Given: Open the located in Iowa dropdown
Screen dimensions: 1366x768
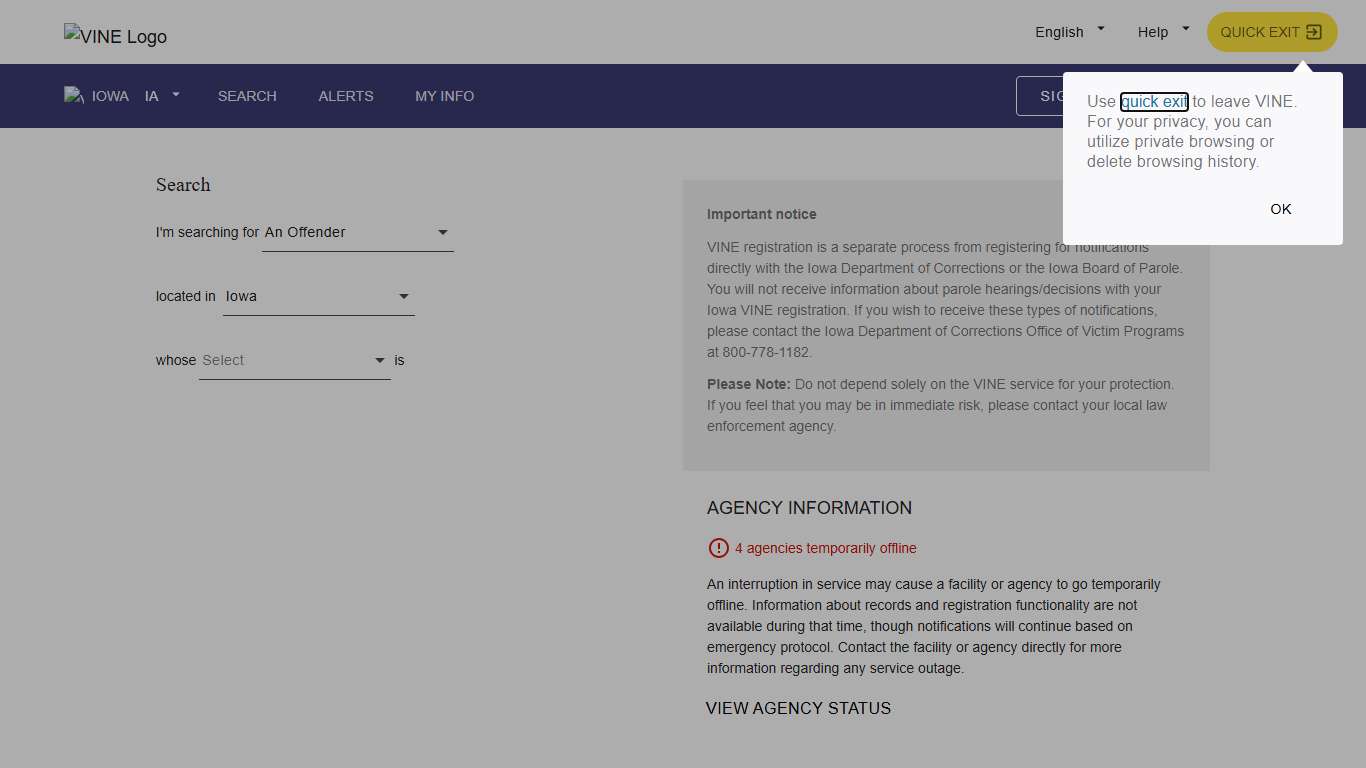Looking at the screenshot, I should [x=318, y=296].
